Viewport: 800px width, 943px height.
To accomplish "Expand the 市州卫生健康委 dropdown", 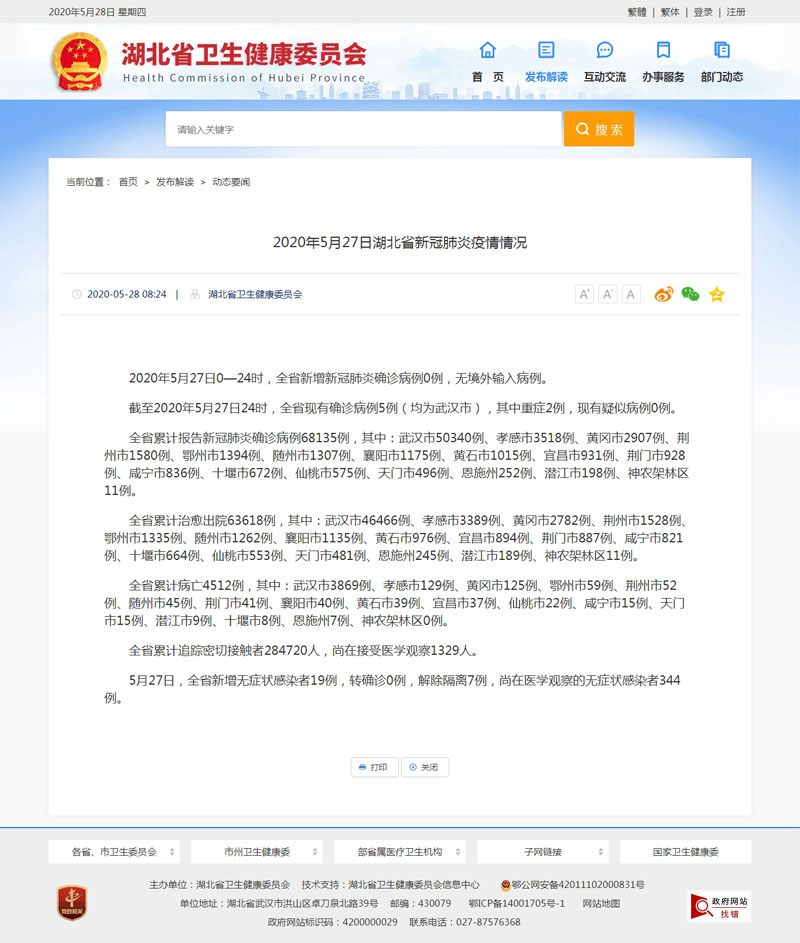I will [x=257, y=852].
